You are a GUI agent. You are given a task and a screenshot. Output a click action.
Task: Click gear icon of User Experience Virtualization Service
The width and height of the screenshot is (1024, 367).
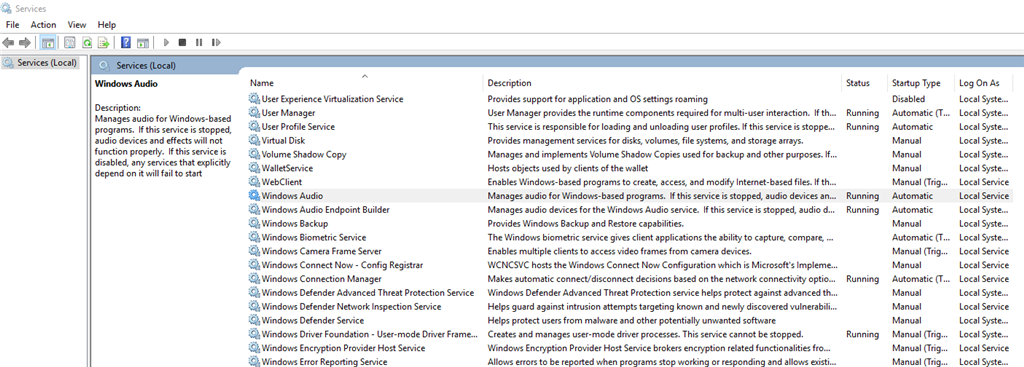(x=254, y=99)
